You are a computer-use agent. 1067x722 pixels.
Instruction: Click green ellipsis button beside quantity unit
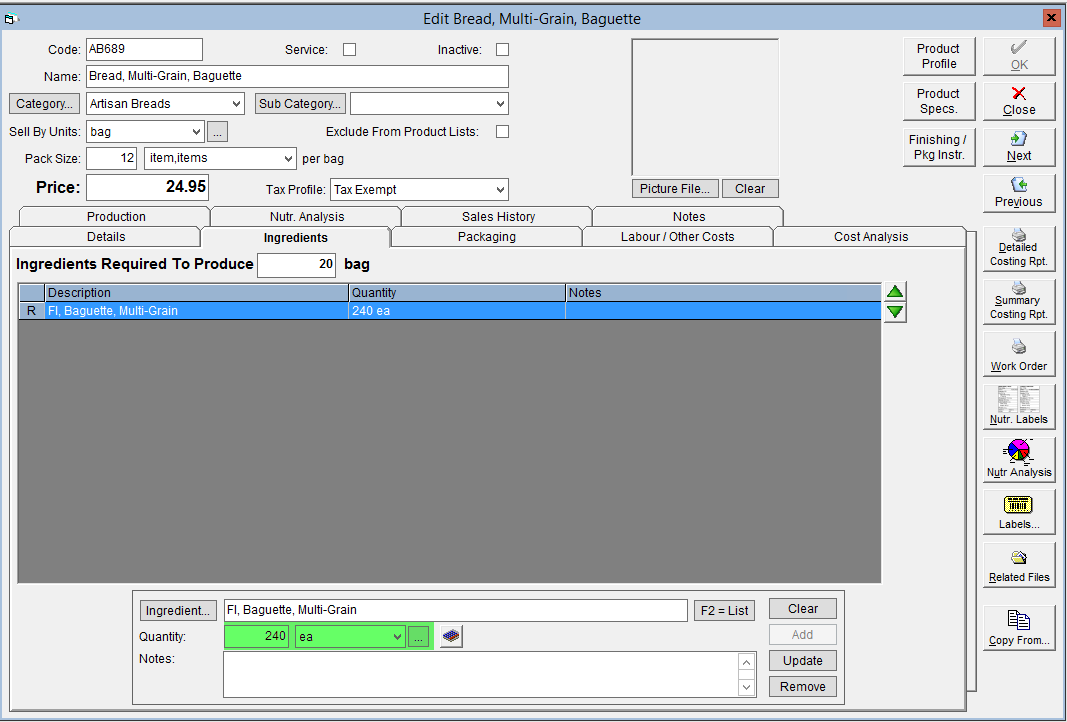point(418,637)
